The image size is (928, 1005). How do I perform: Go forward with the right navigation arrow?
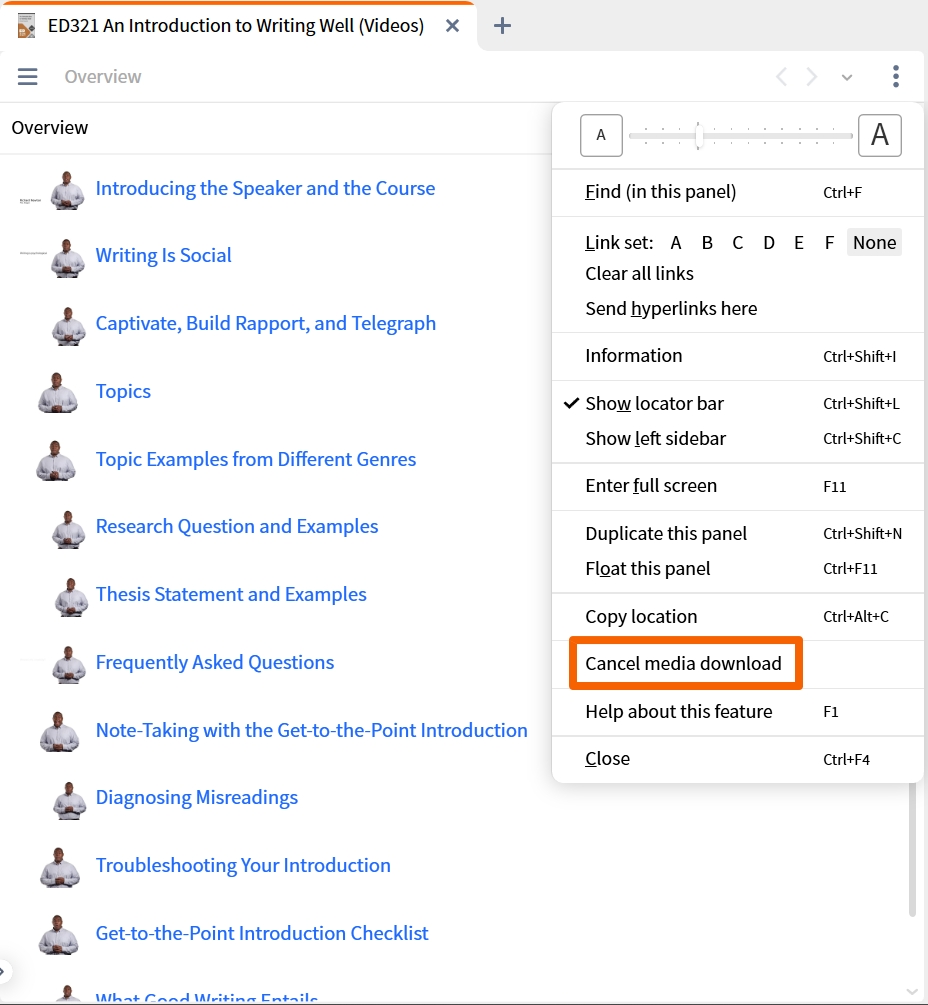(811, 77)
